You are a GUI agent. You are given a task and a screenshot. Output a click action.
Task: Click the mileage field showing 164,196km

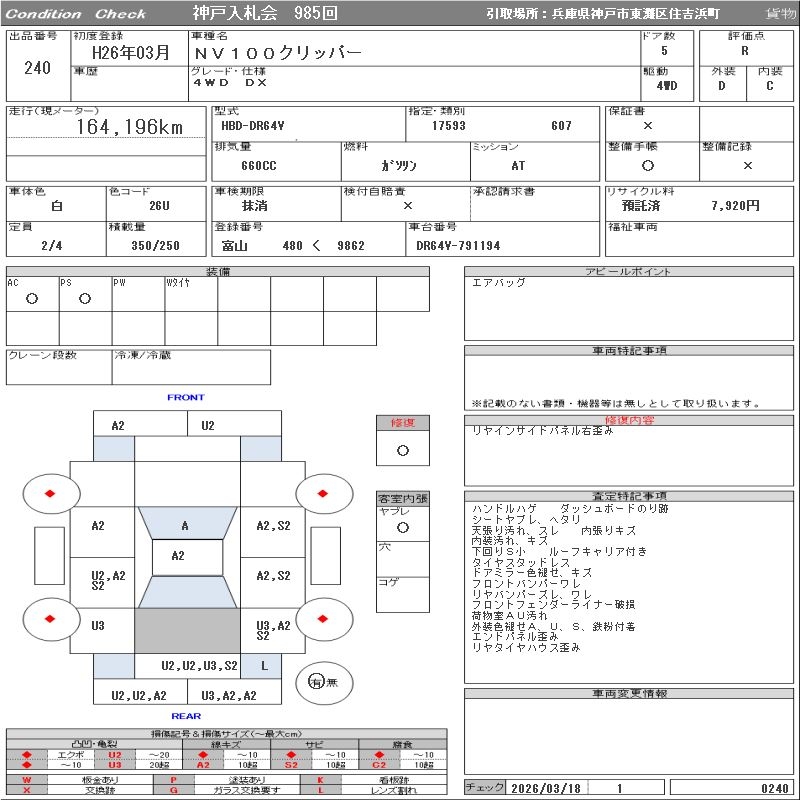tap(130, 127)
